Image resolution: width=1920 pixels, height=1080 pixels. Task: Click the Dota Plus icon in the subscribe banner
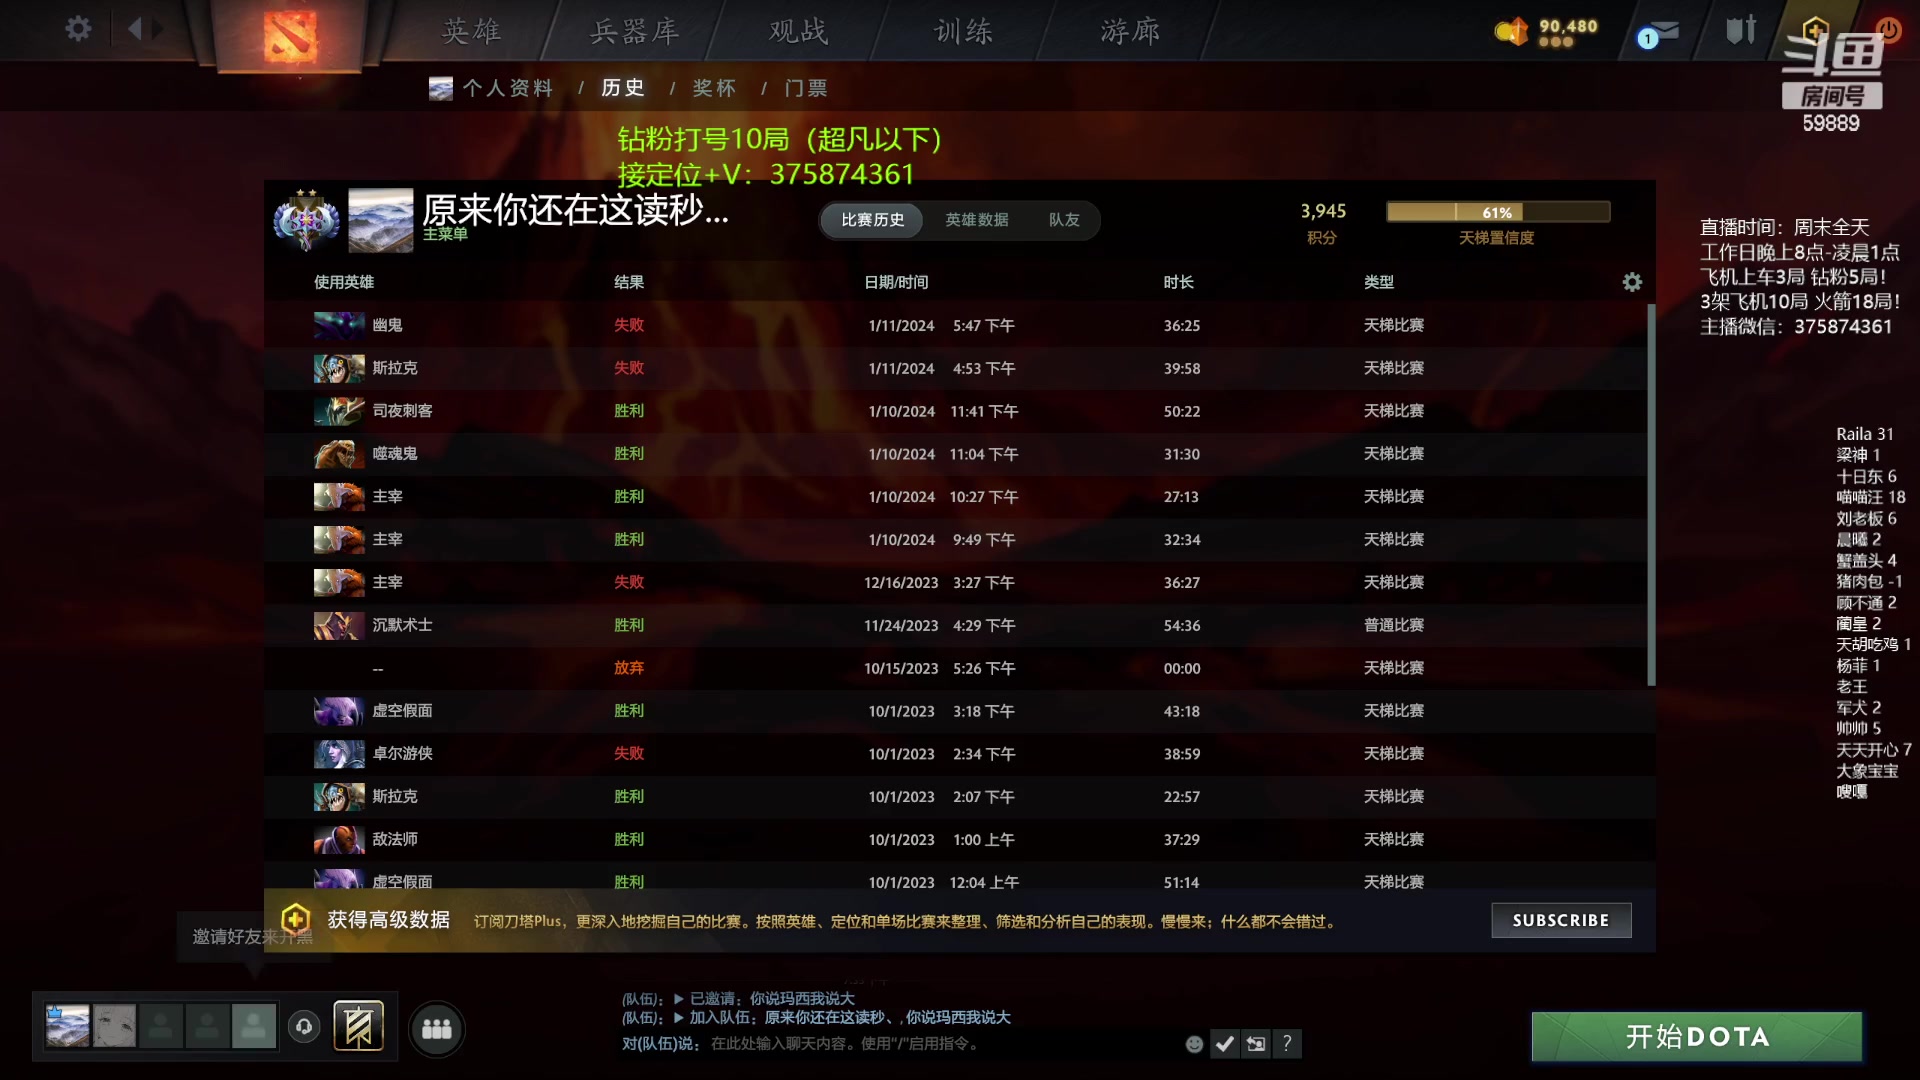click(295, 919)
